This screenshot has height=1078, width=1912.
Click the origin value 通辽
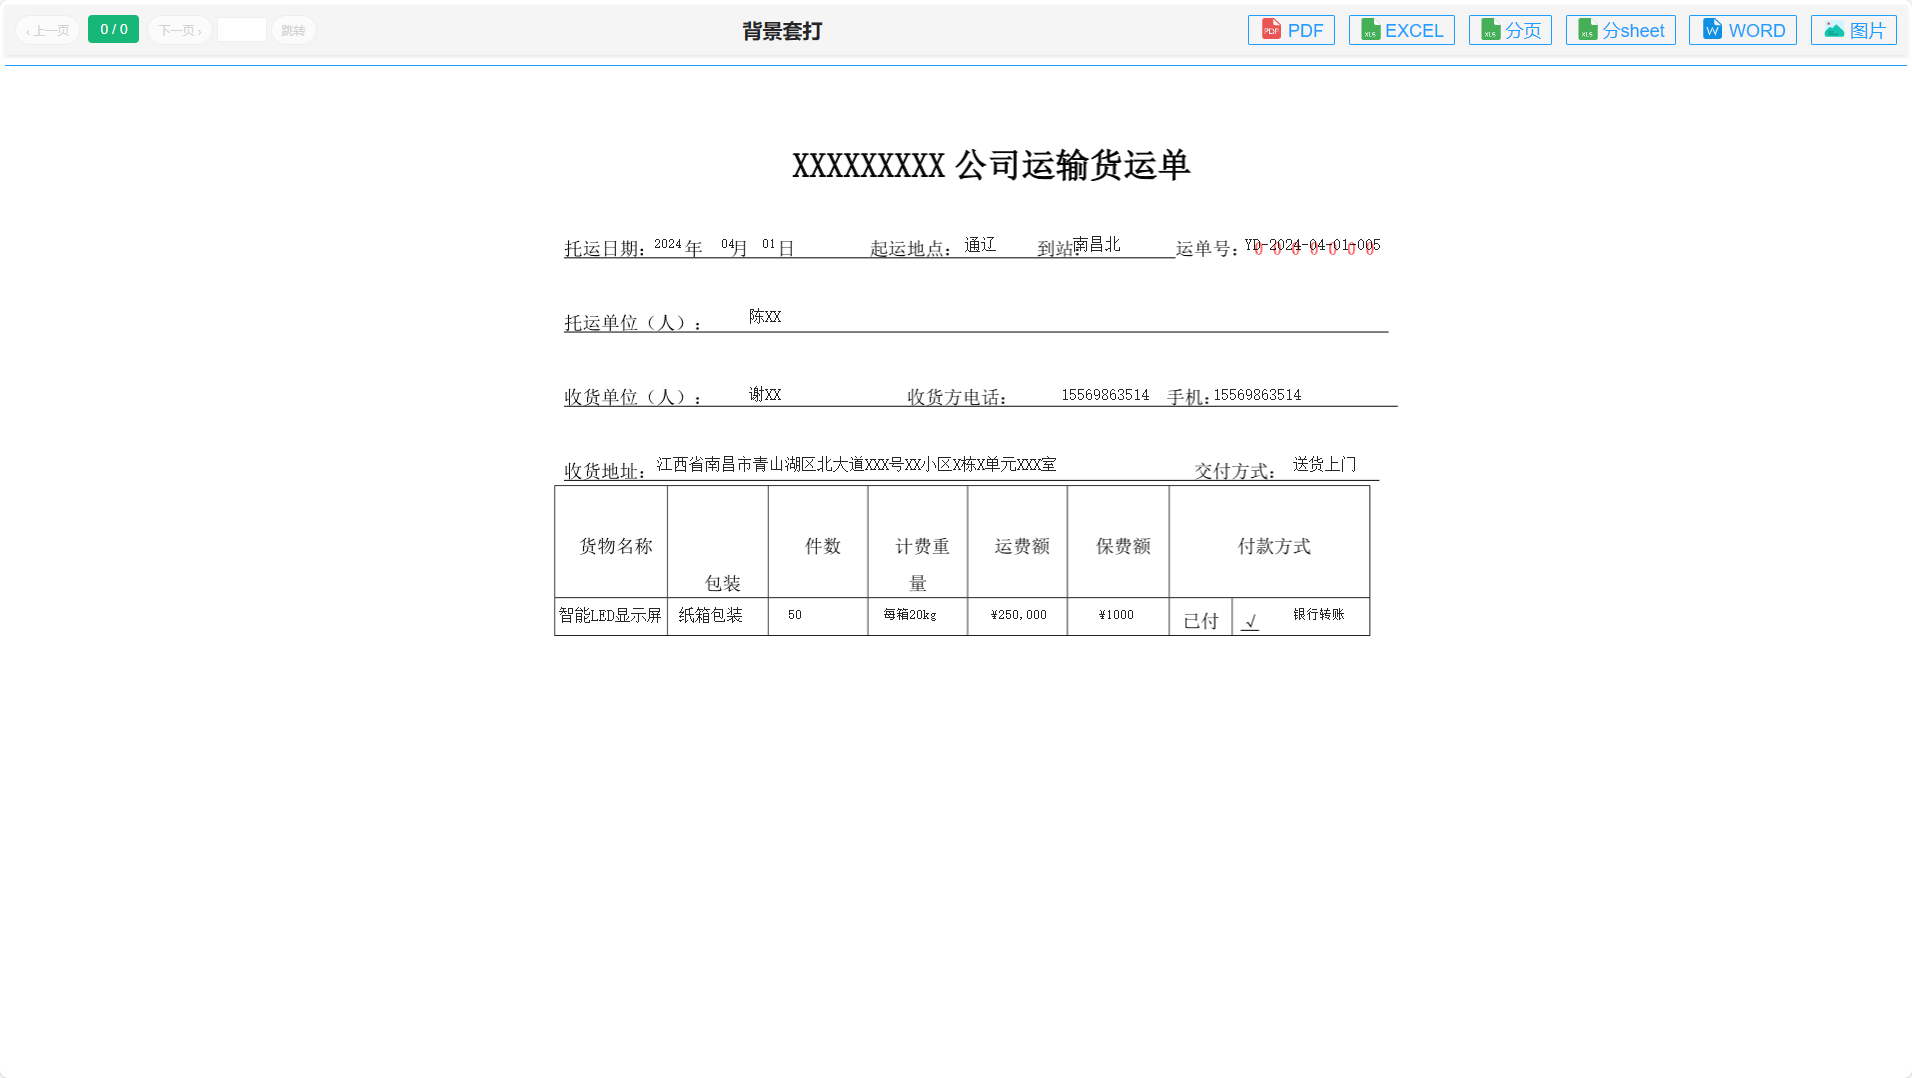coord(980,245)
